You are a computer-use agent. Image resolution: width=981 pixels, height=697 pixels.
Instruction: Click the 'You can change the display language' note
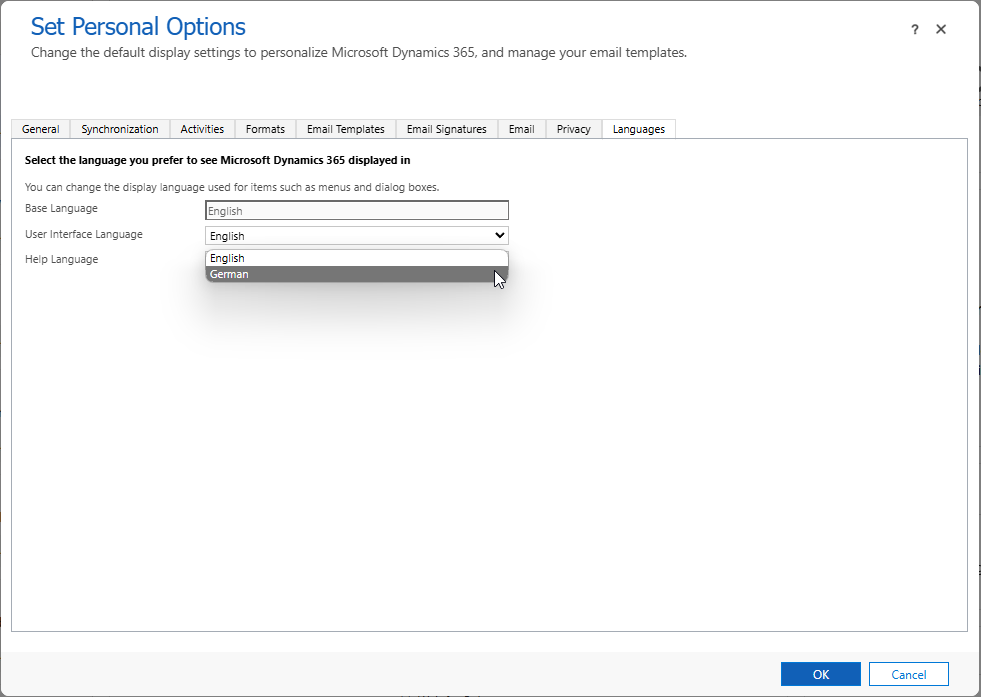[x=232, y=187]
